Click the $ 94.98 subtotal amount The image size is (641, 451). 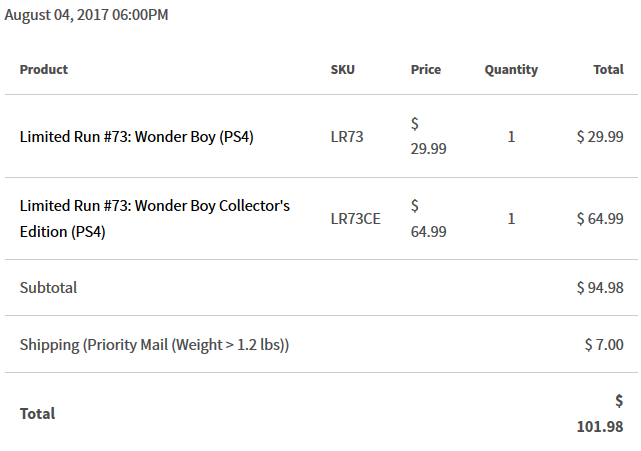pos(600,288)
